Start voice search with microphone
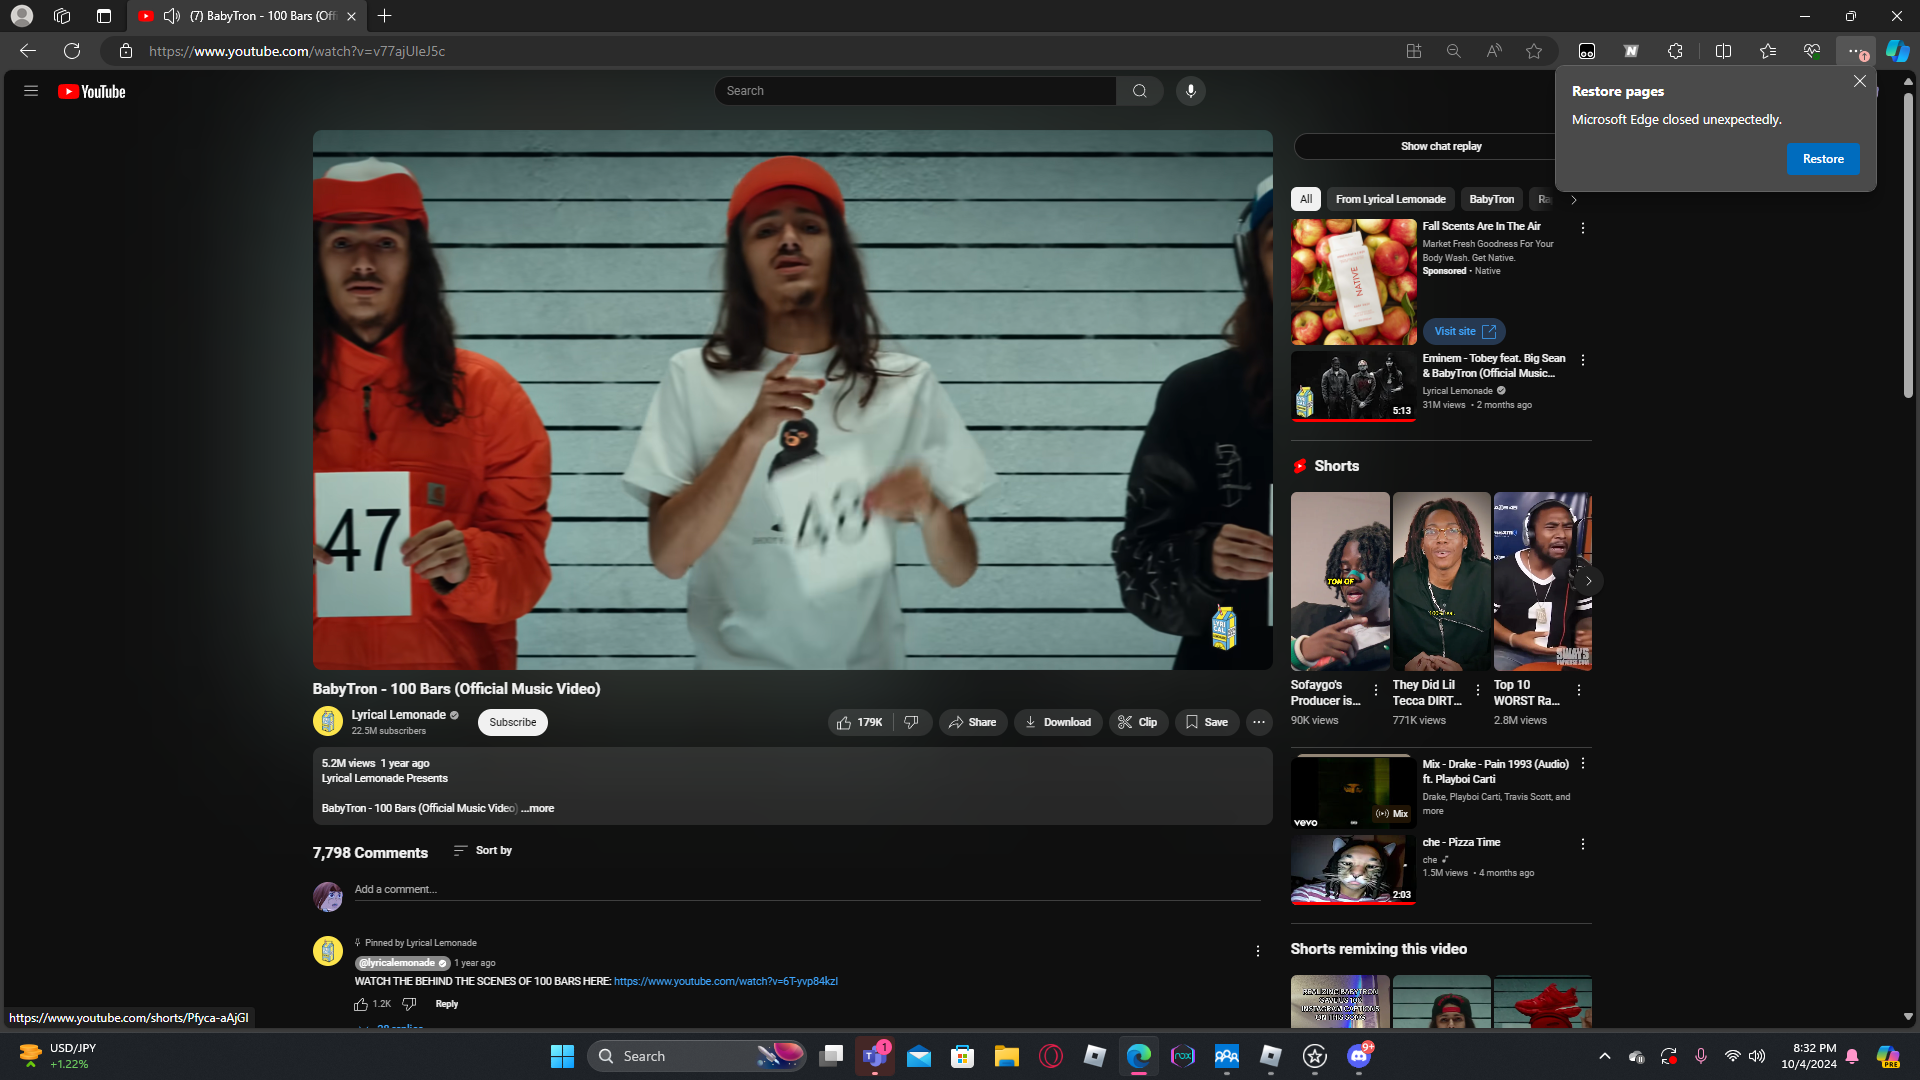The height and width of the screenshot is (1080, 1920). click(x=1190, y=91)
